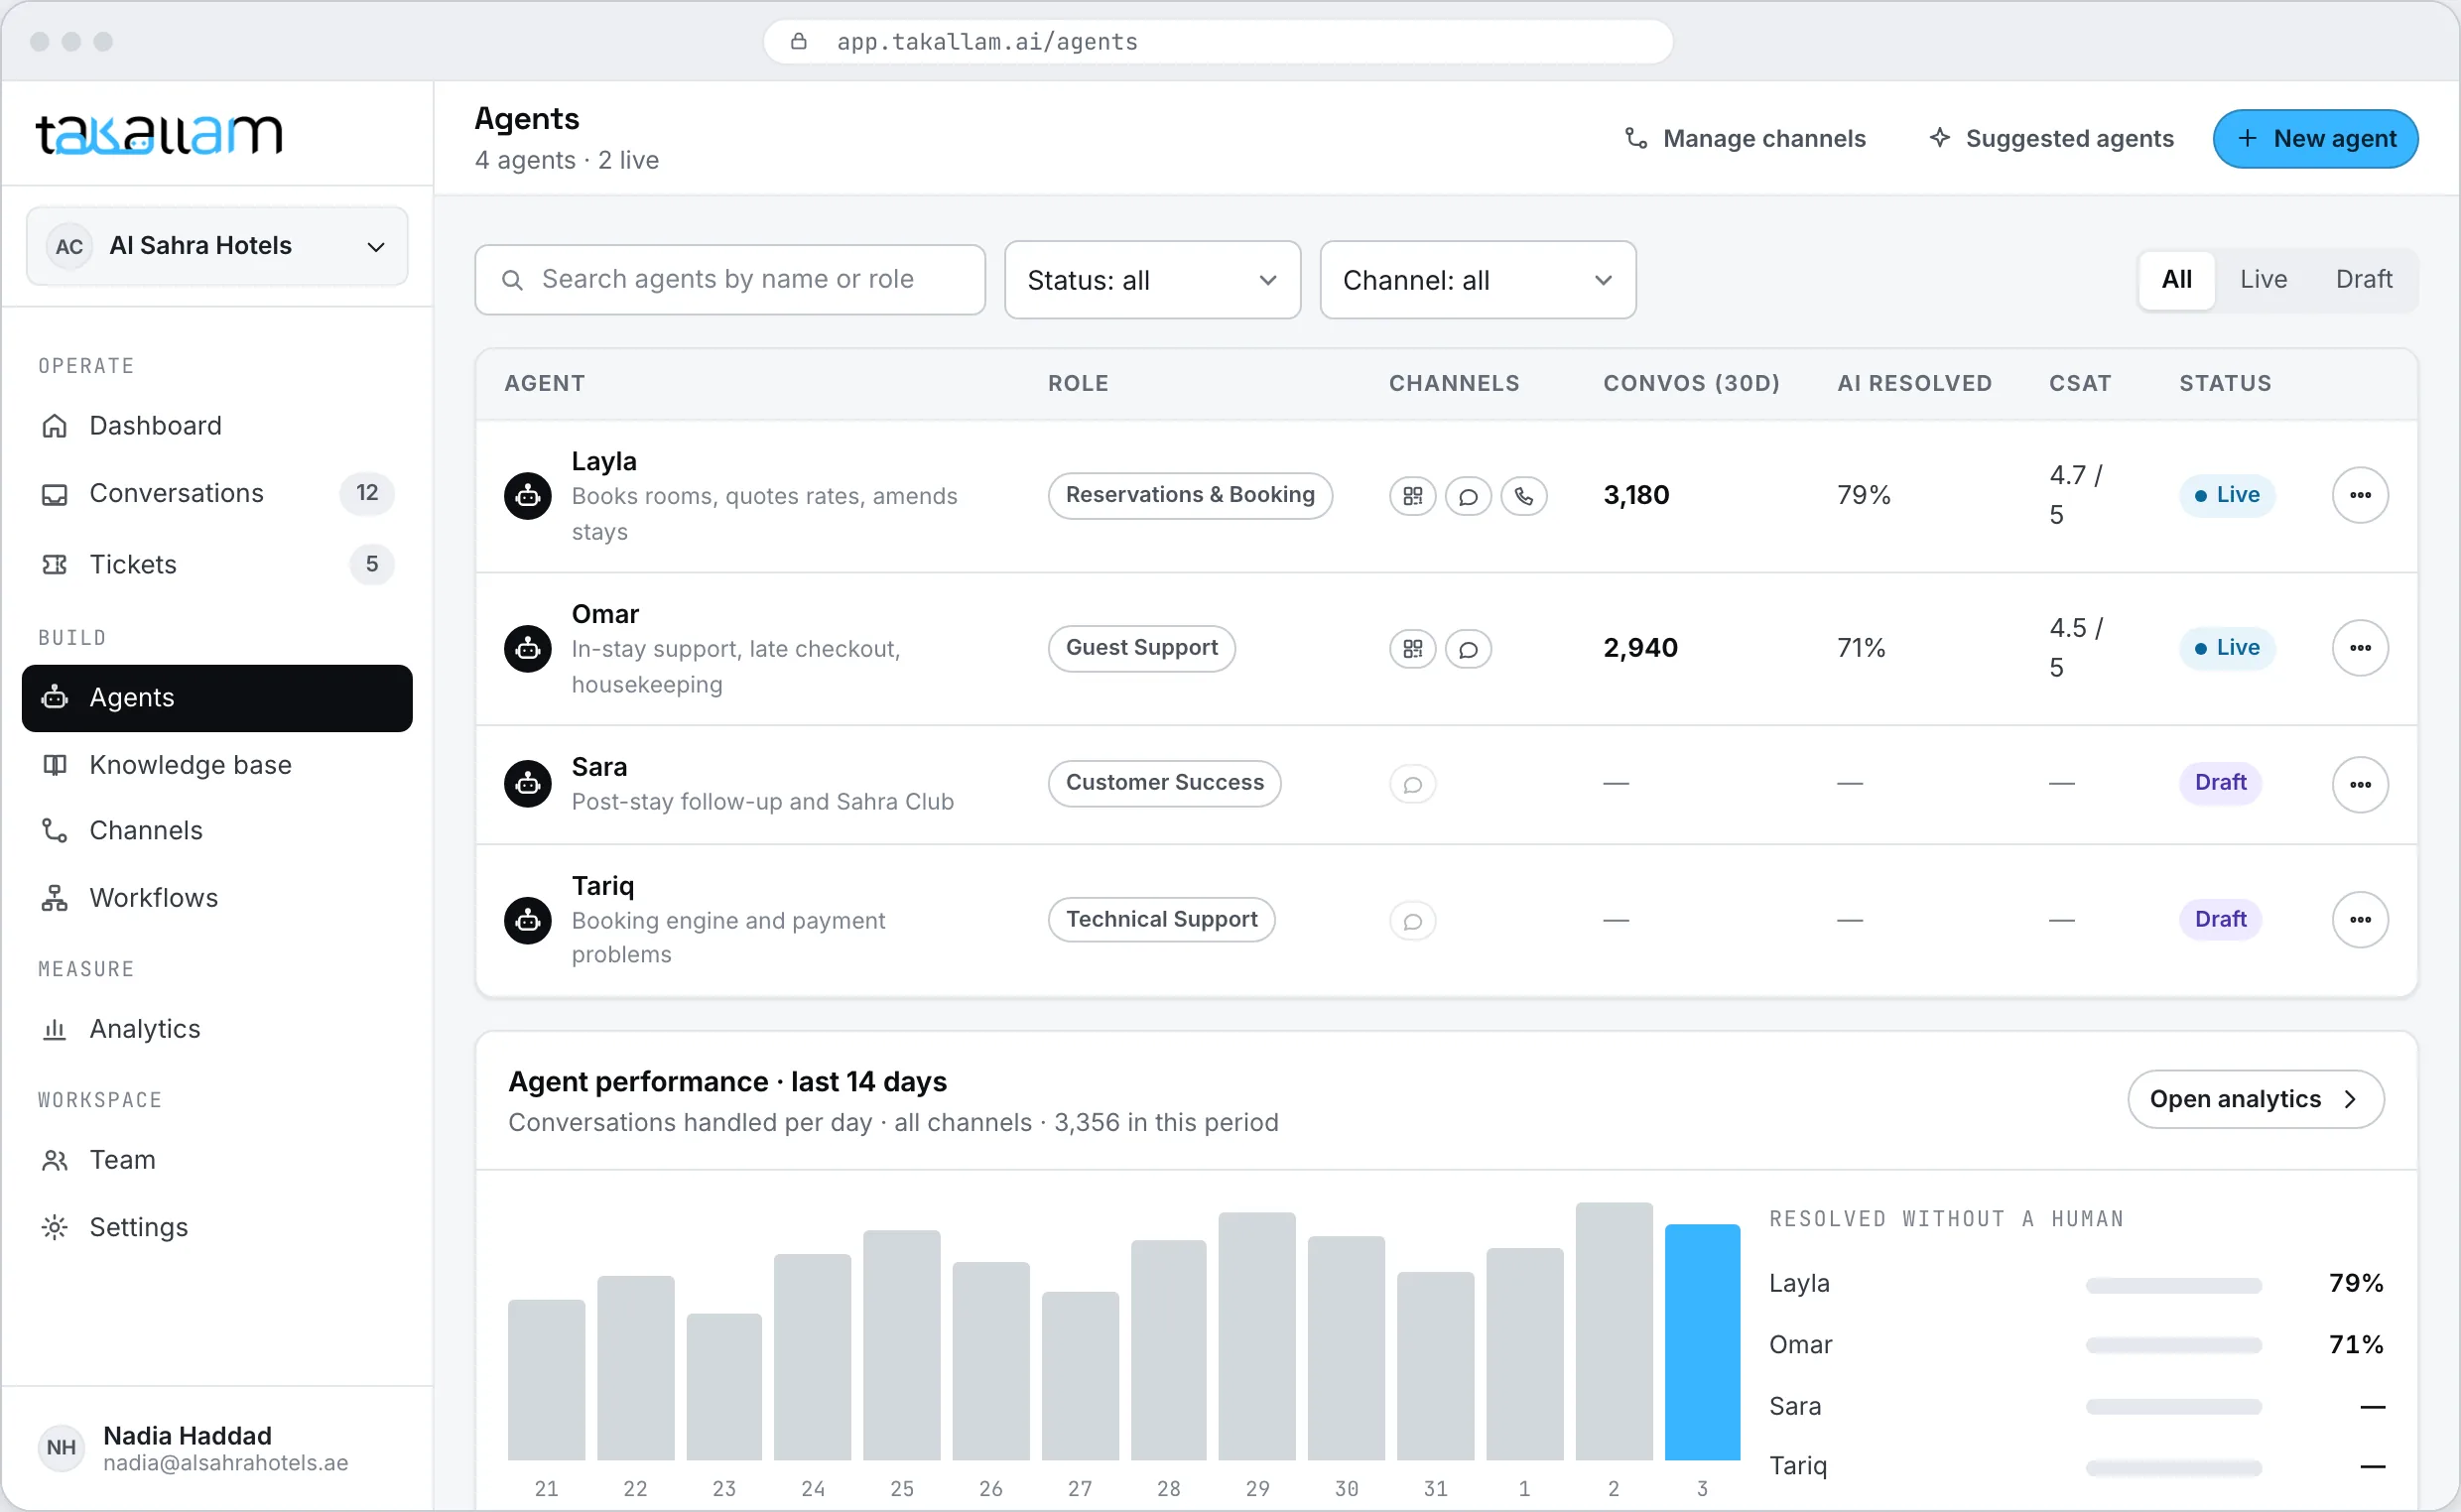
Task: Filter to Draft agents toggle
Action: tap(2363, 279)
